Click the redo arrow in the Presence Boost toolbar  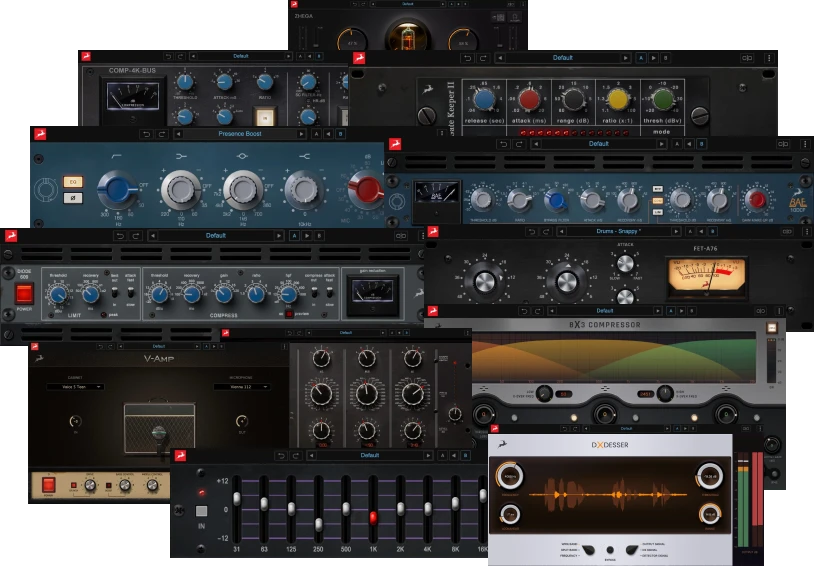tap(162, 133)
